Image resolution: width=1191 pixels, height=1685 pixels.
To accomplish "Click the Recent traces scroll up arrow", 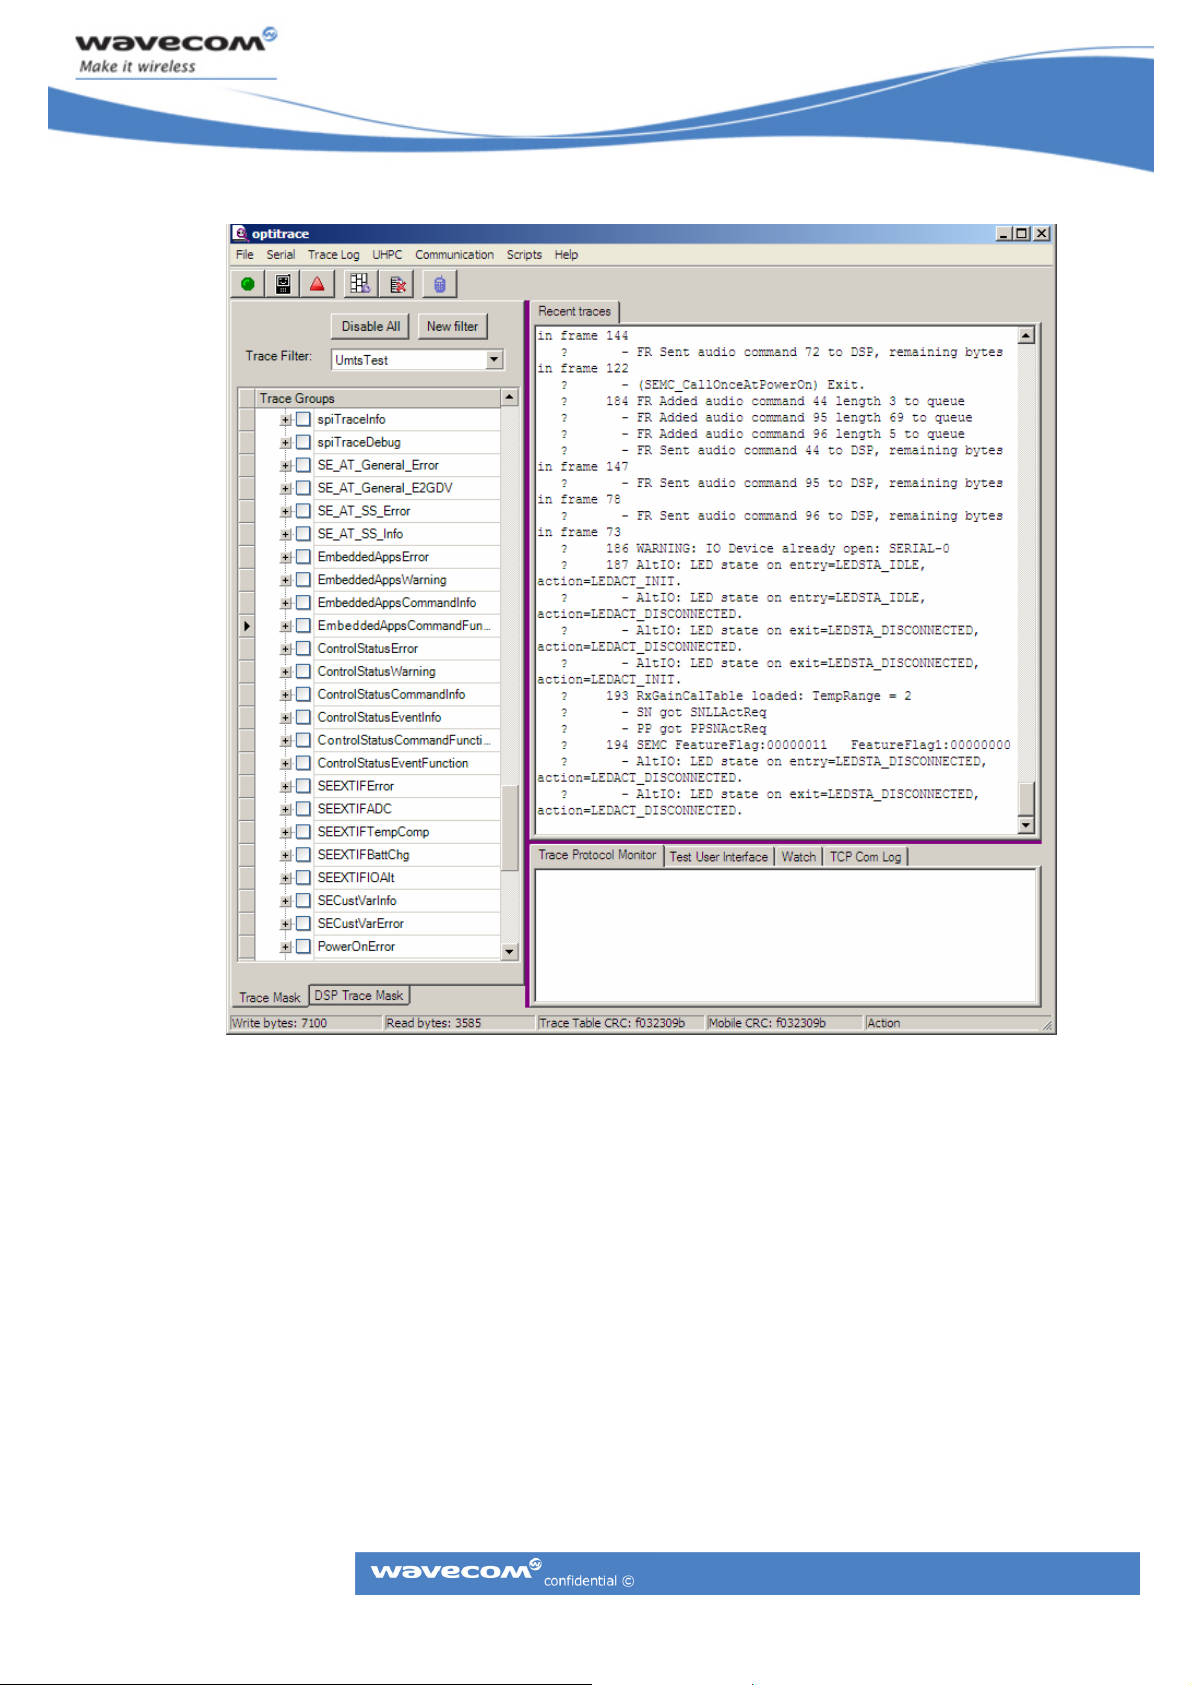I will pyautogui.click(x=1026, y=336).
